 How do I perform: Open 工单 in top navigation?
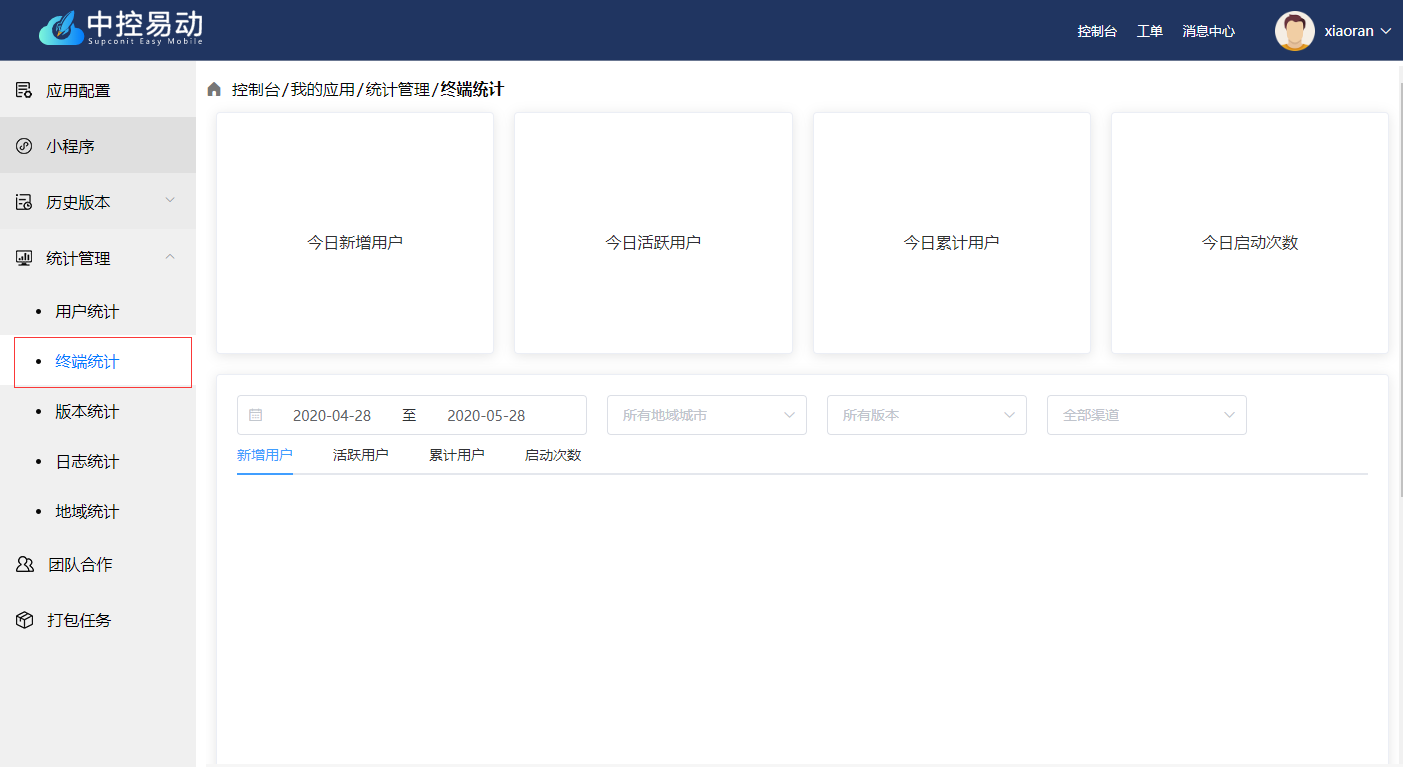point(1150,31)
